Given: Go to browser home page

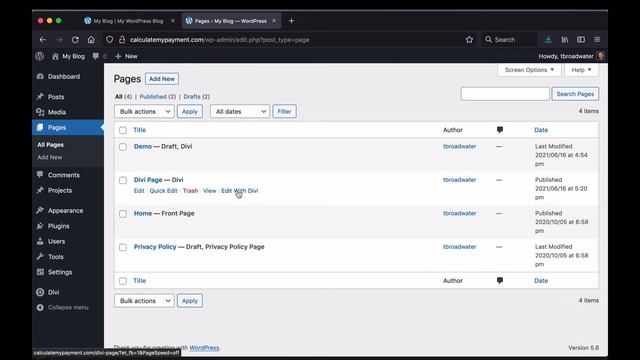Looking at the screenshot, I should tap(91, 40).
